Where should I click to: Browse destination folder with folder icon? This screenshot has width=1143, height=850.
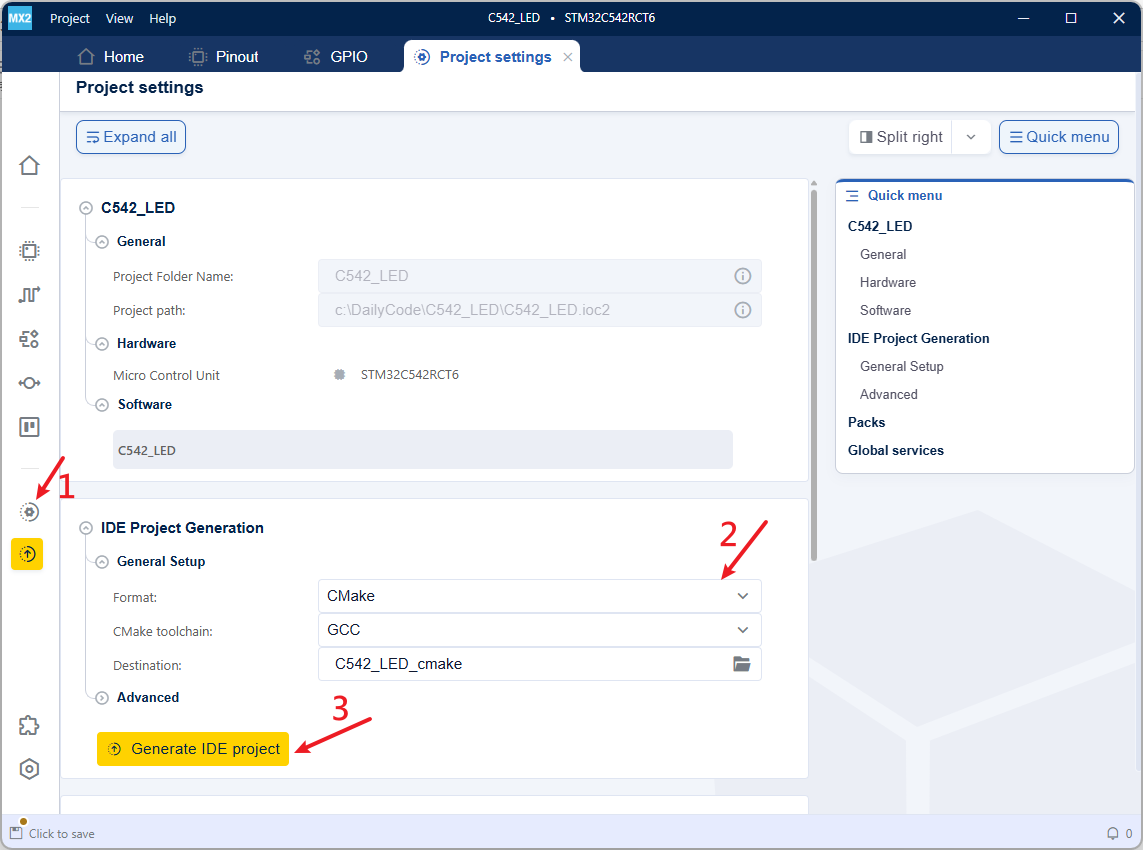coord(741,663)
